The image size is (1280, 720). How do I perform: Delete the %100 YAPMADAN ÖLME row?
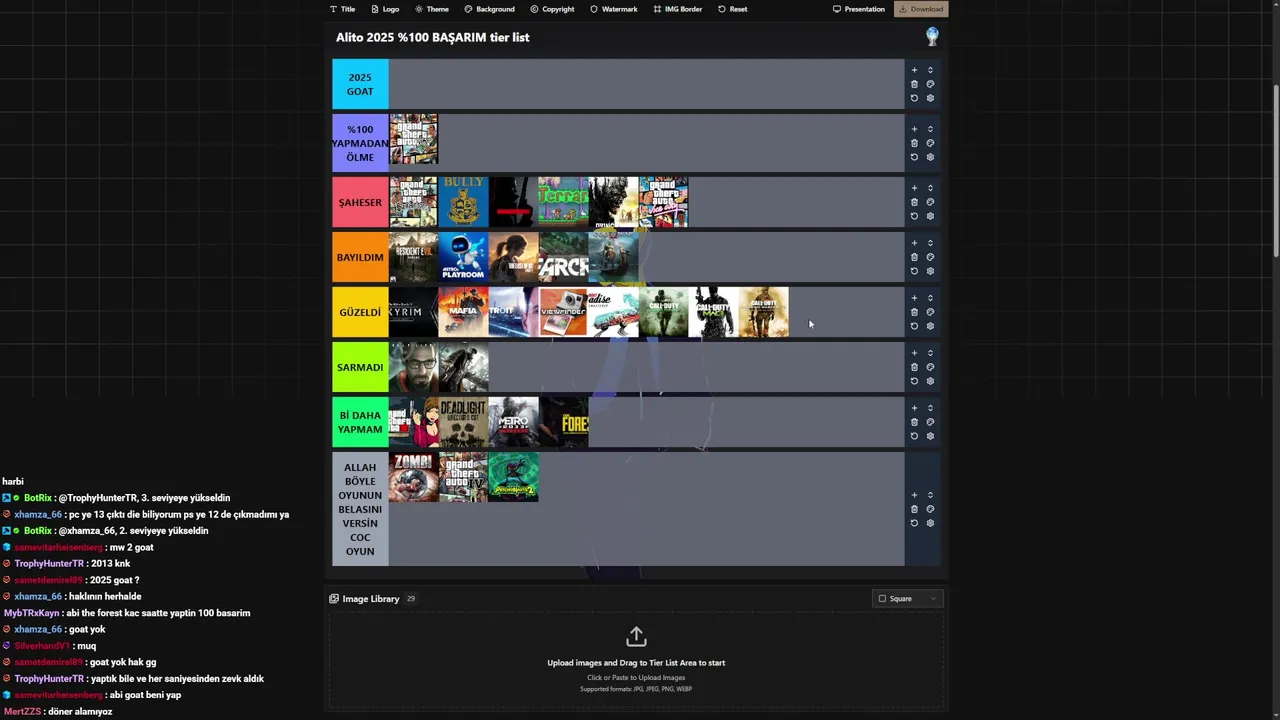coord(914,143)
